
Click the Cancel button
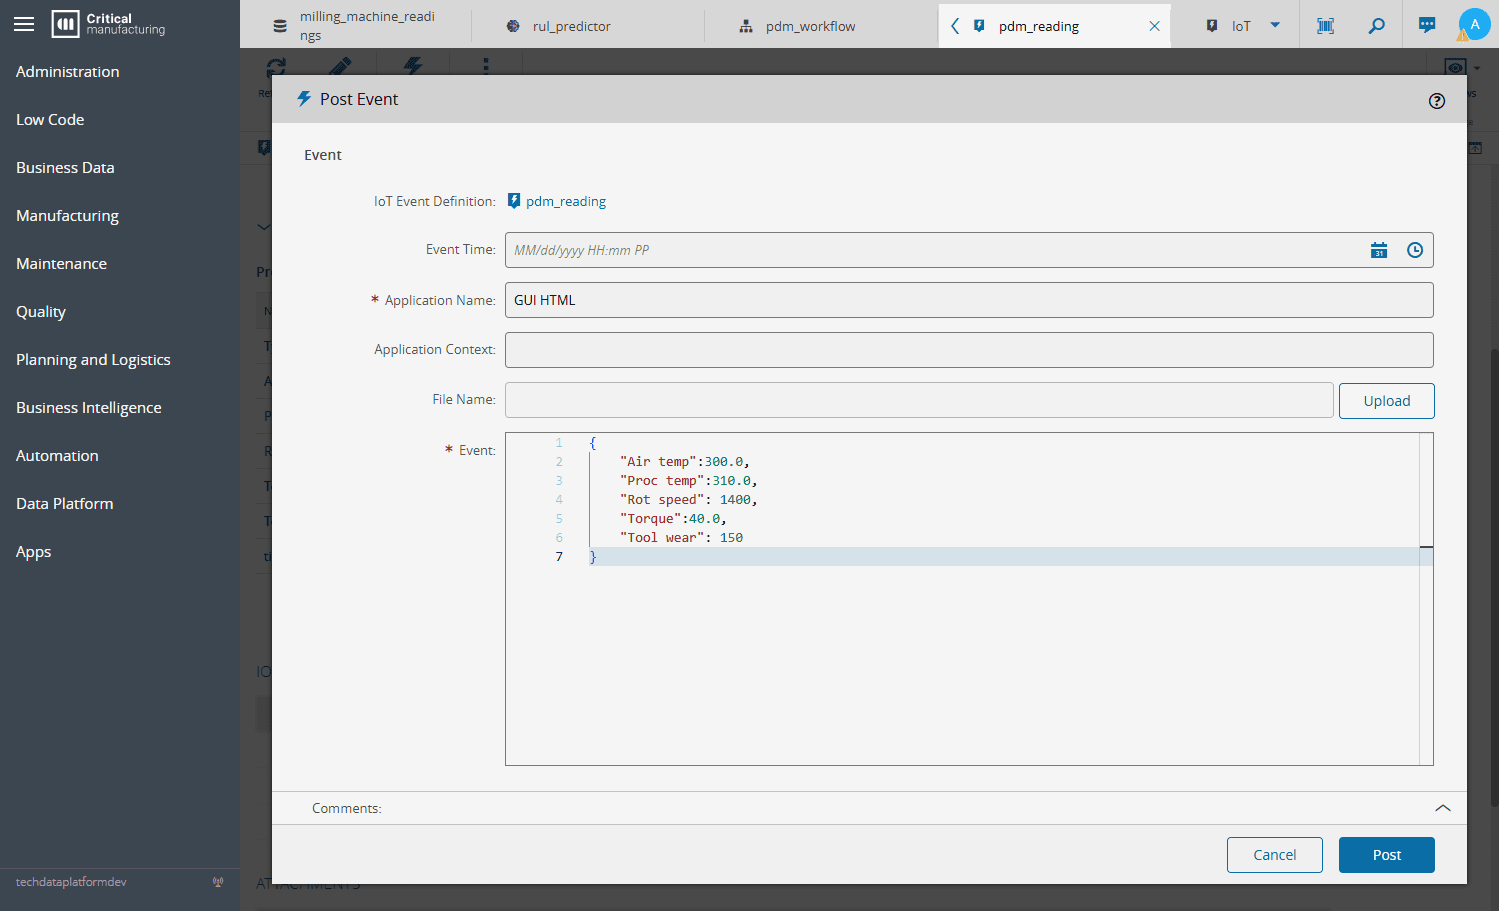[x=1274, y=855]
